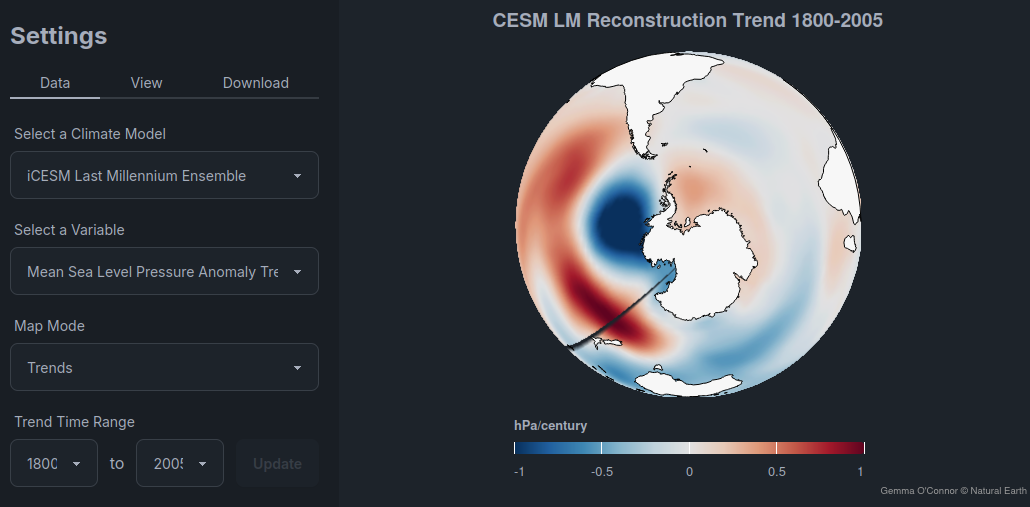Viewport: 1030px width, 507px height.
Task: Click the Australia landmass on globe's right edge
Action: (x=850, y=215)
